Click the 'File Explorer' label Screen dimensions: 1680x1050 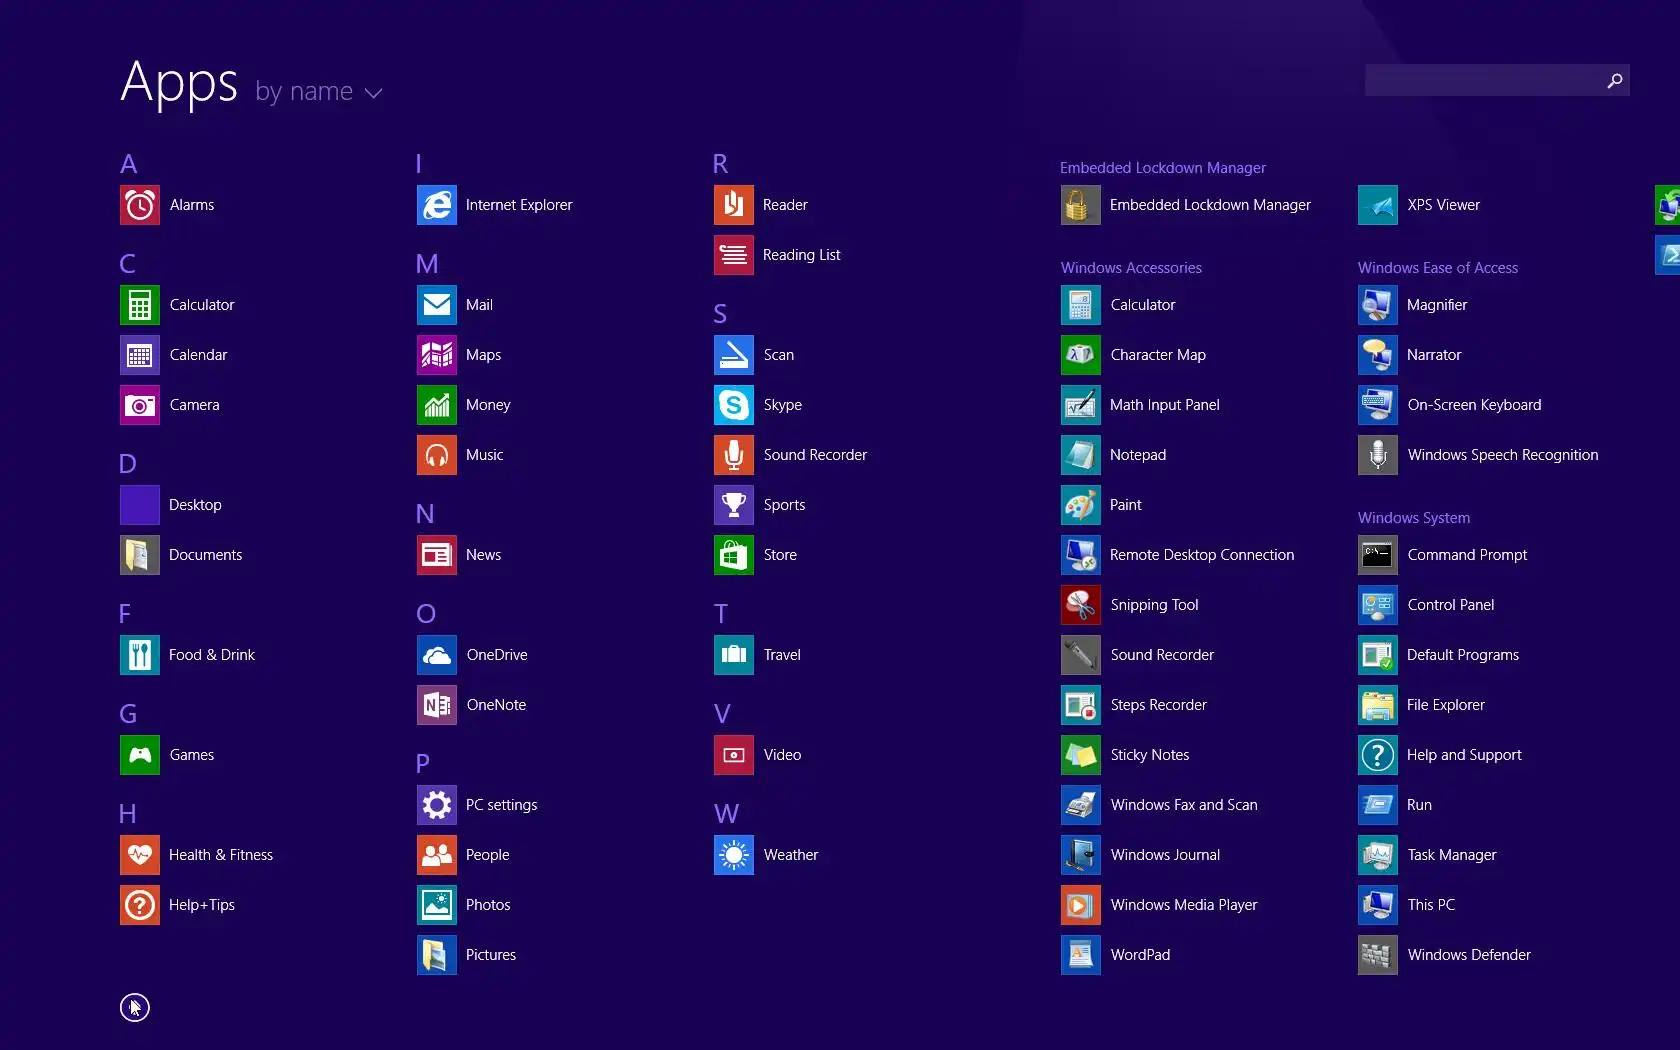[1446, 705]
